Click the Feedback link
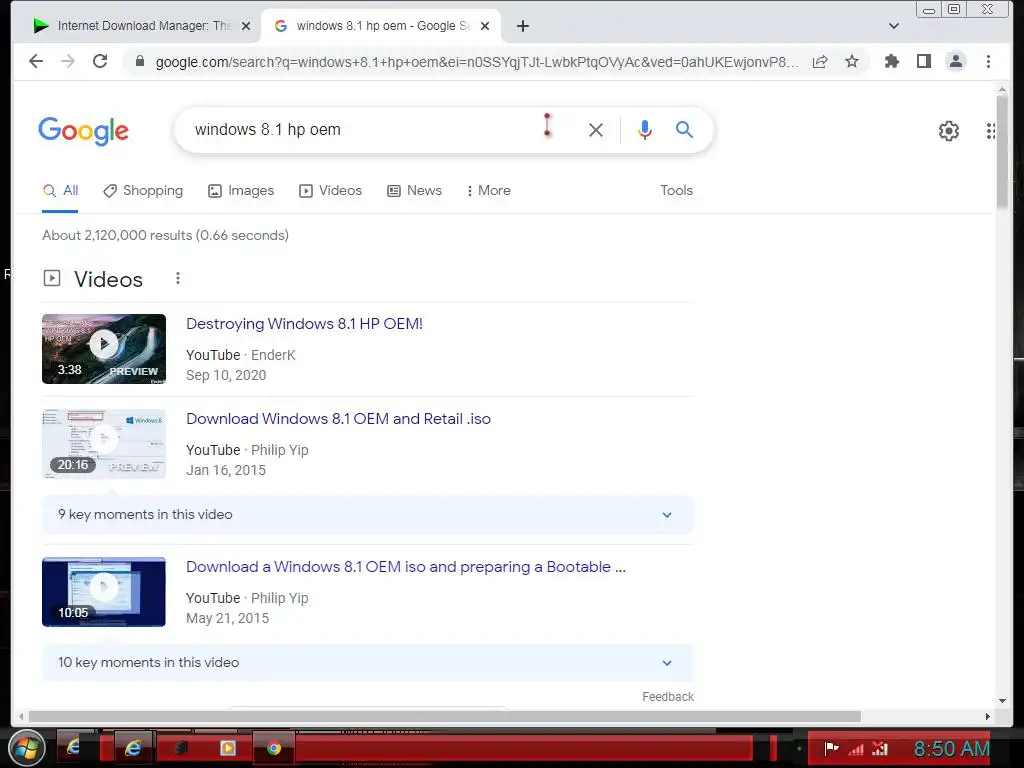This screenshot has width=1024, height=768. coord(667,697)
